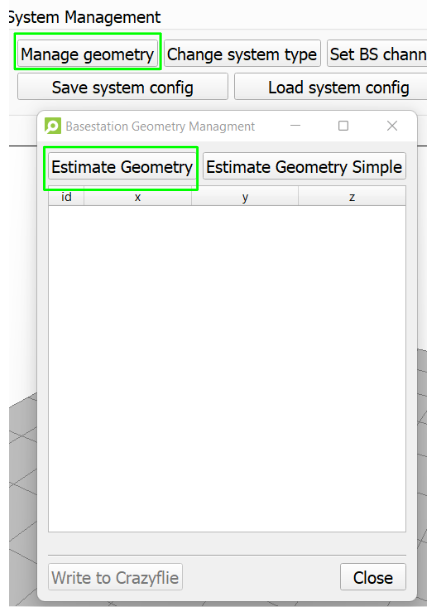The height and width of the screenshot is (611, 437).
Task: Select the x column header
Action: pyautogui.click(x=138, y=197)
